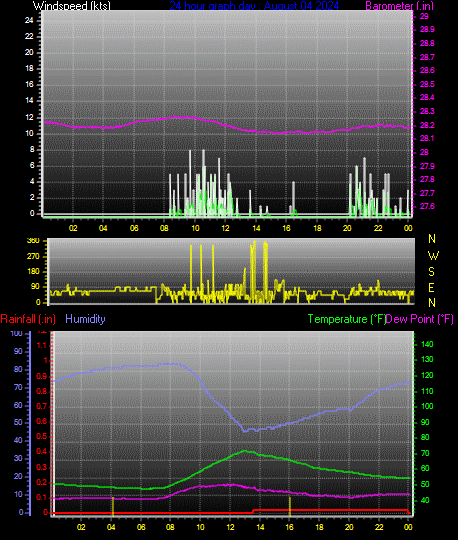Click the W wind direction label
Screen dimensions: 458x540
point(433,256)
